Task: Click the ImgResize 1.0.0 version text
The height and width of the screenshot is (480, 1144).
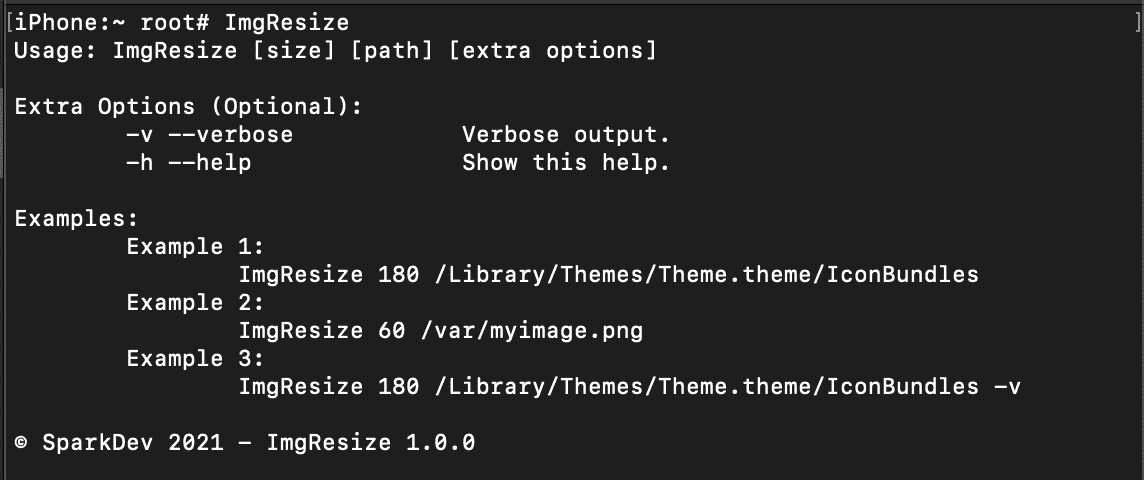Action: point(371,443)
